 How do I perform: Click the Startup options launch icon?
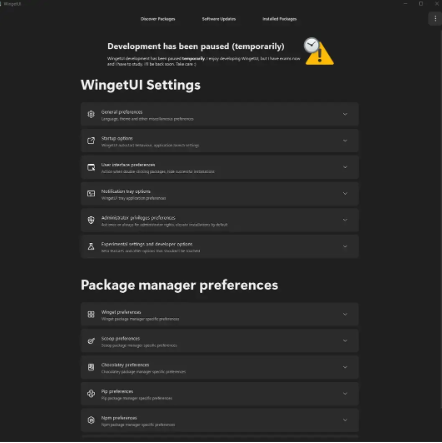pyautogui.click(x=91, y=141)
